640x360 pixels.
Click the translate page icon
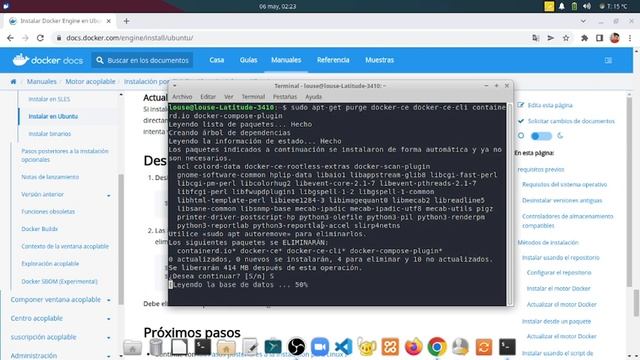click(536, 38)
